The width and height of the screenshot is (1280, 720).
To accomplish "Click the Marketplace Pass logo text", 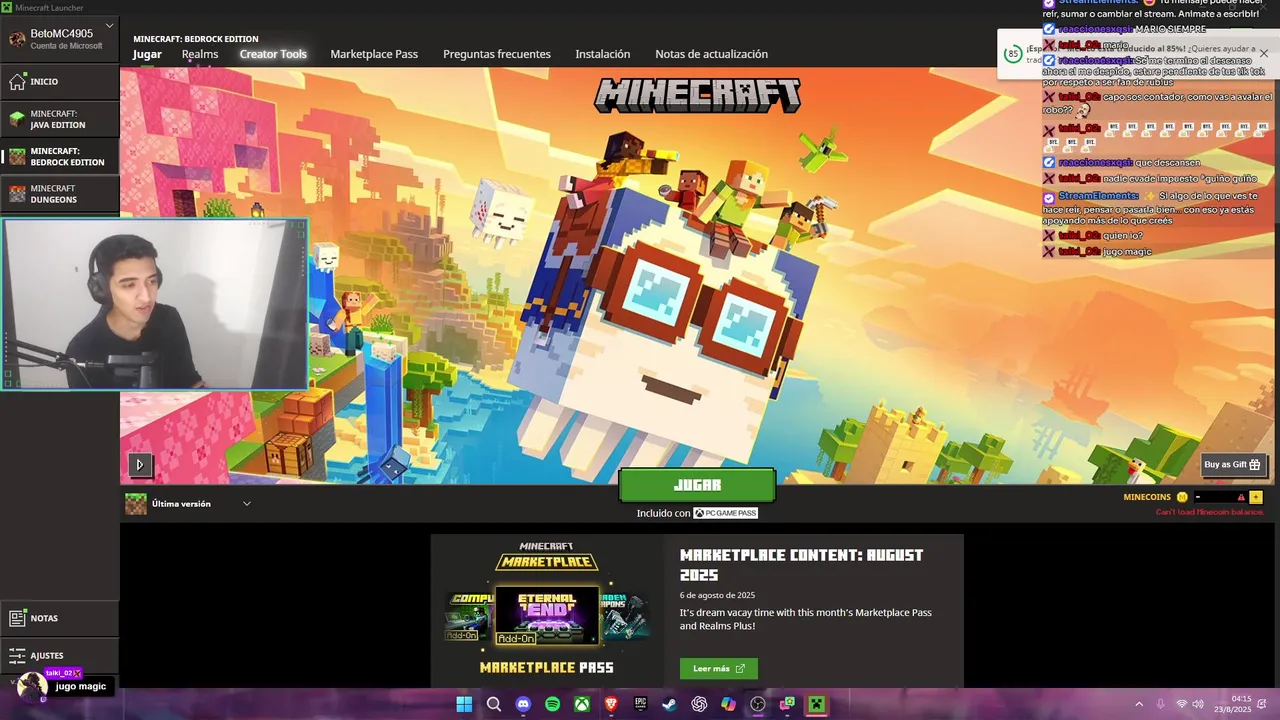I will [547, 667].
